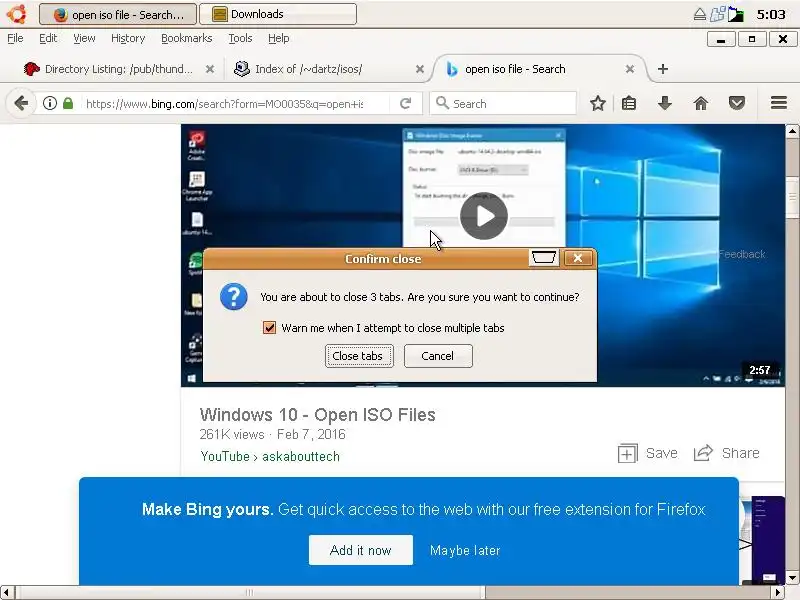Click the network tray icon in panel
This screenshot has width=800, height=600.
pos(717,14)
